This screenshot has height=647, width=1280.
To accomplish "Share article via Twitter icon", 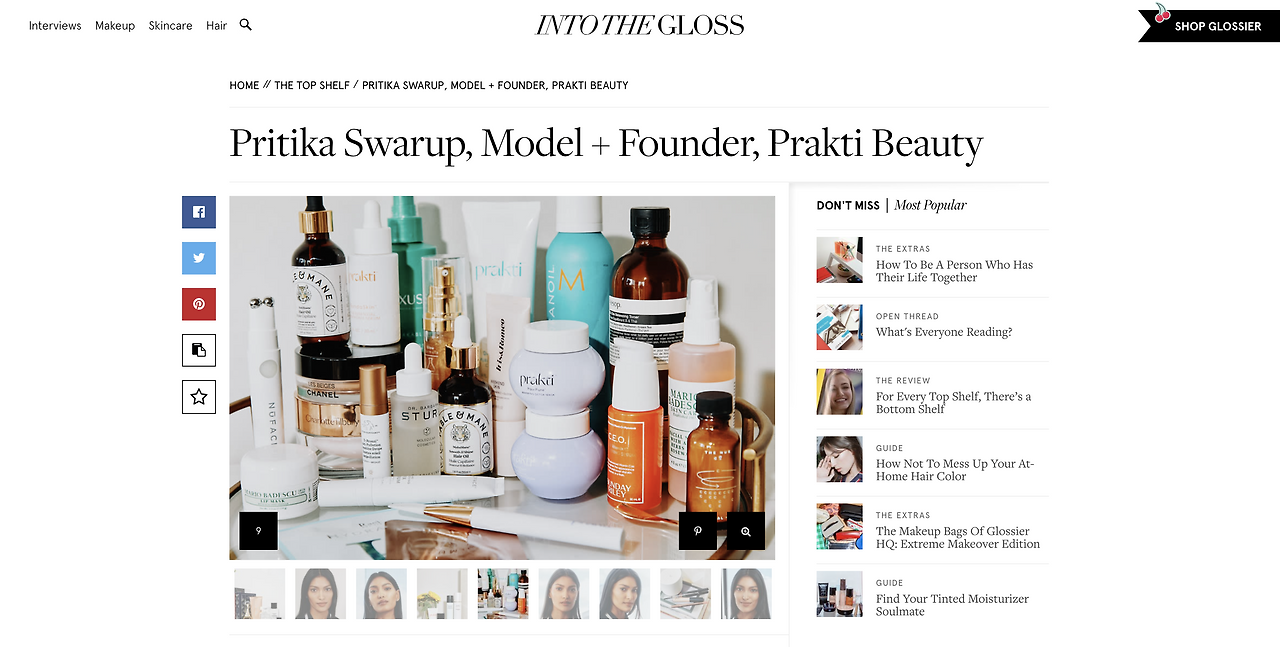I will [199, 258].
